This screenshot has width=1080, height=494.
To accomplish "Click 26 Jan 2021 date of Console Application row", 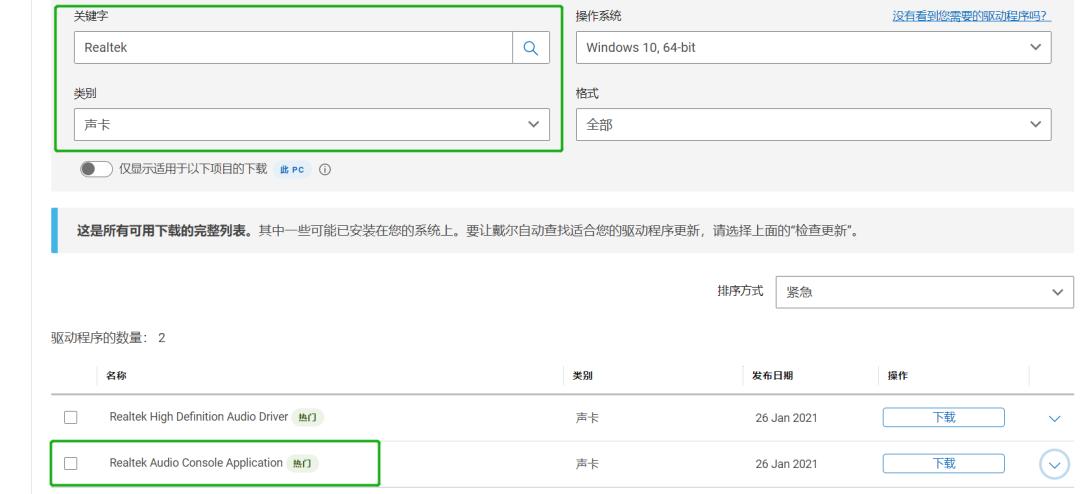I will [786, 464].
